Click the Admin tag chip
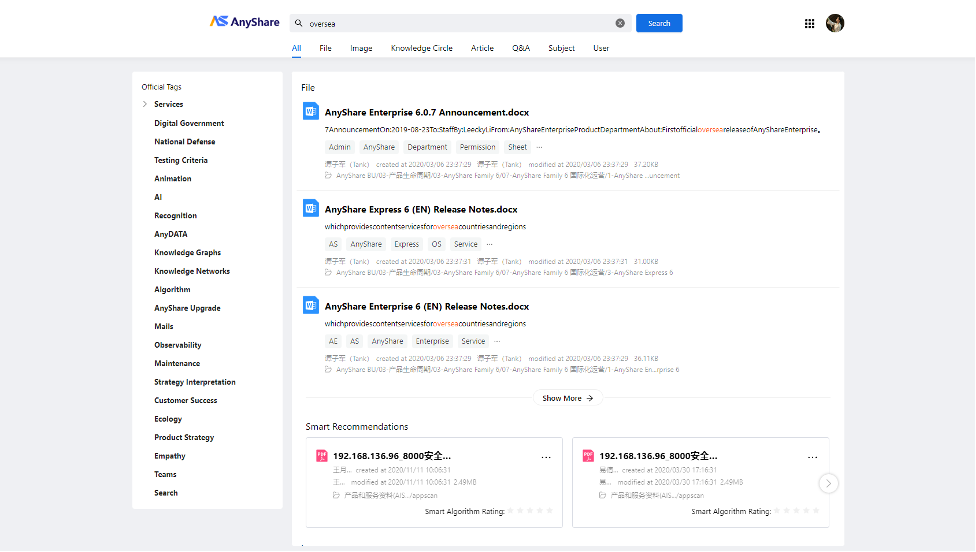Image resolution: width=976 pixels, height=552 pixels. pos(339,147)
